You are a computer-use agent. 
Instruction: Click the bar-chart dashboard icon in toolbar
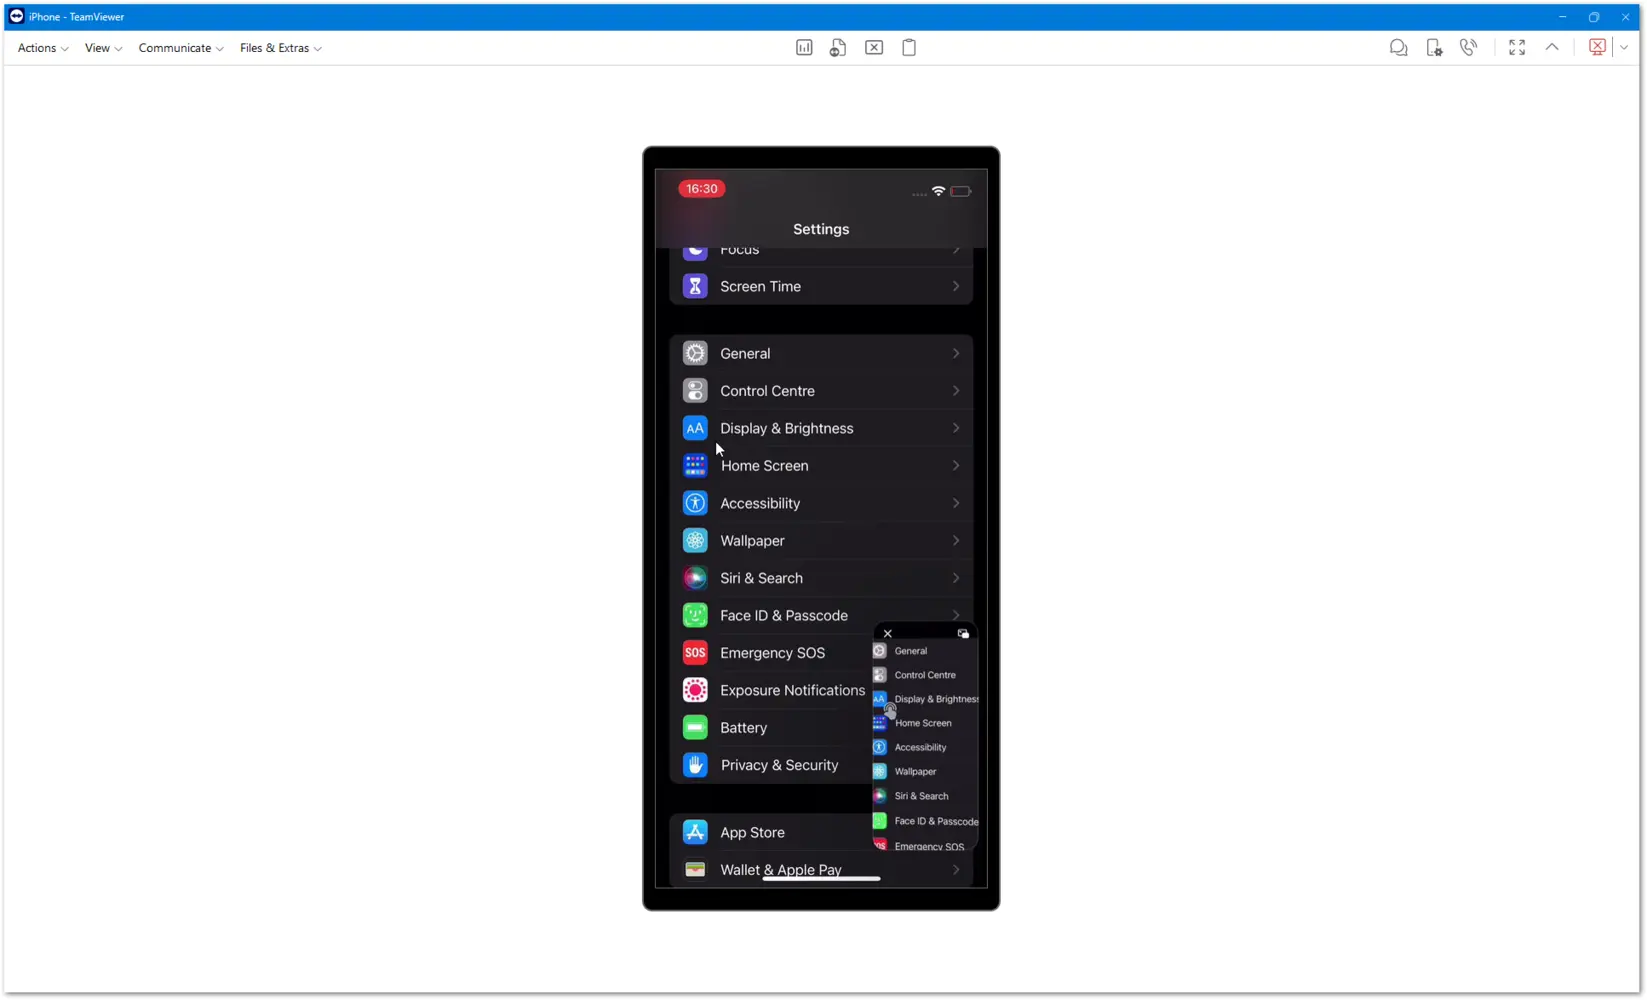coord(804,48)
